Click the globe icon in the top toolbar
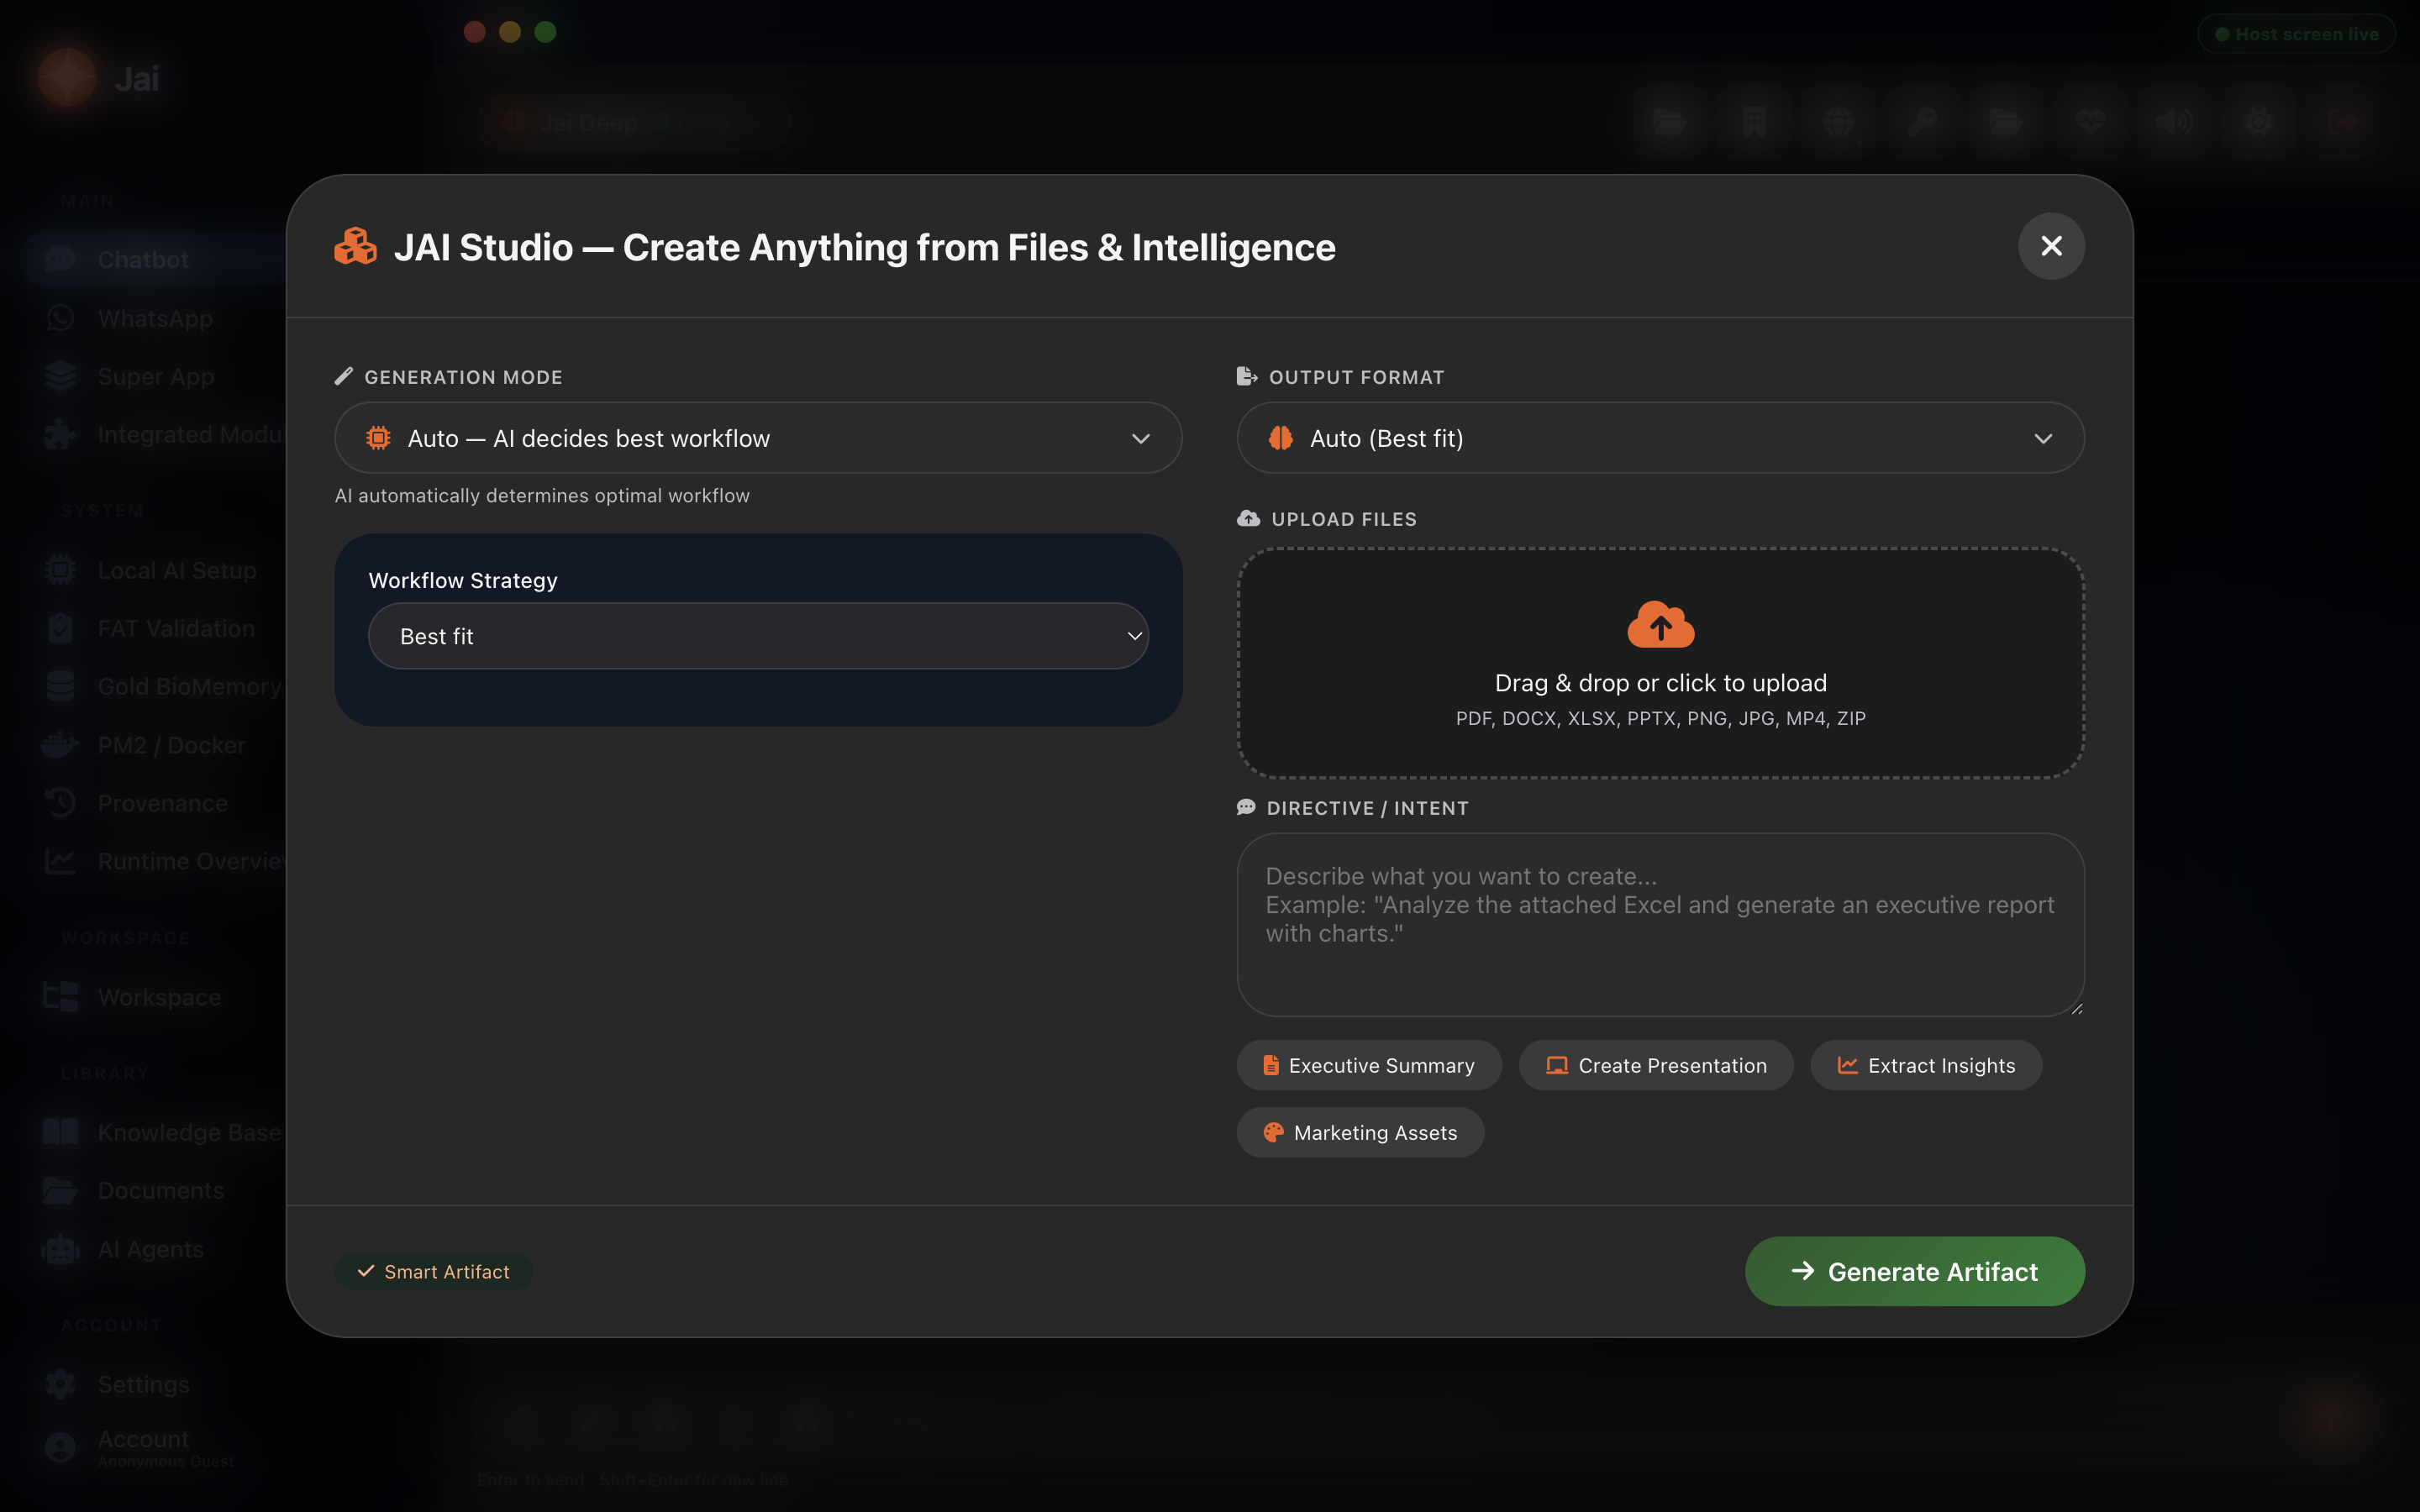2420x1512 pixels. coord(1838,122)
